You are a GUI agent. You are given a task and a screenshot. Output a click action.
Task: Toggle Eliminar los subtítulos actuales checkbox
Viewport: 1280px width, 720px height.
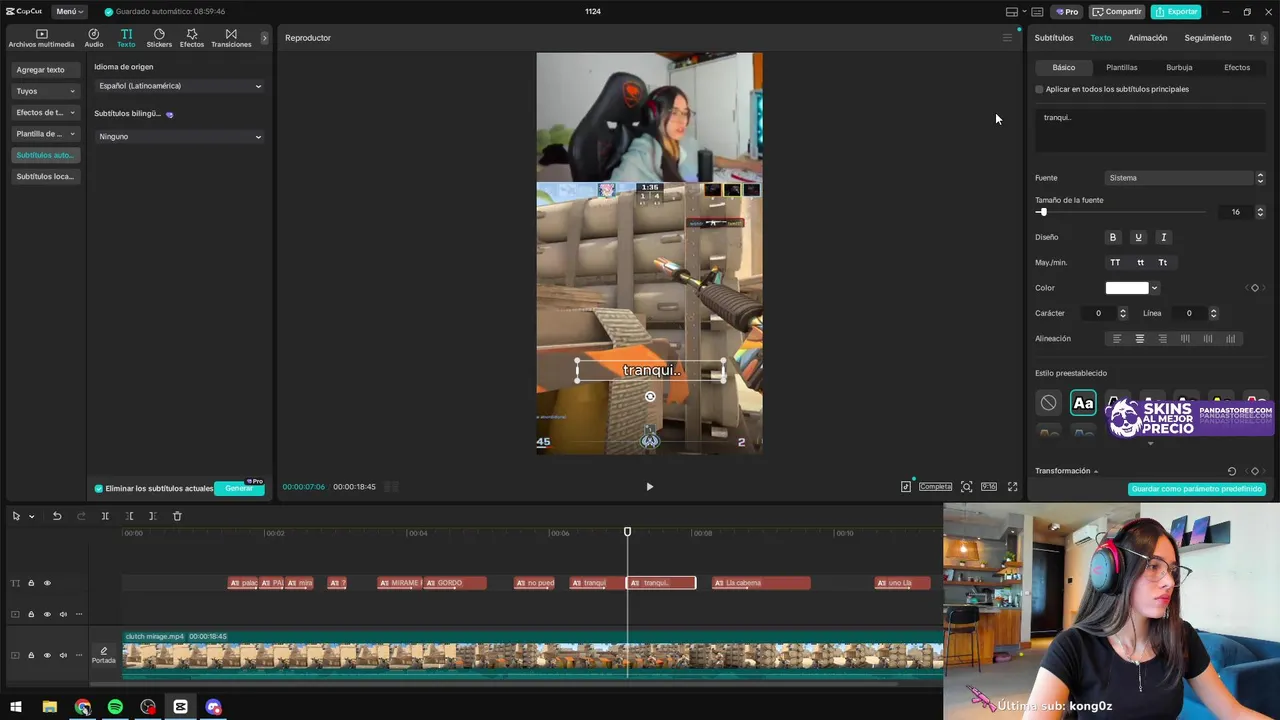(x=99, y=488)
